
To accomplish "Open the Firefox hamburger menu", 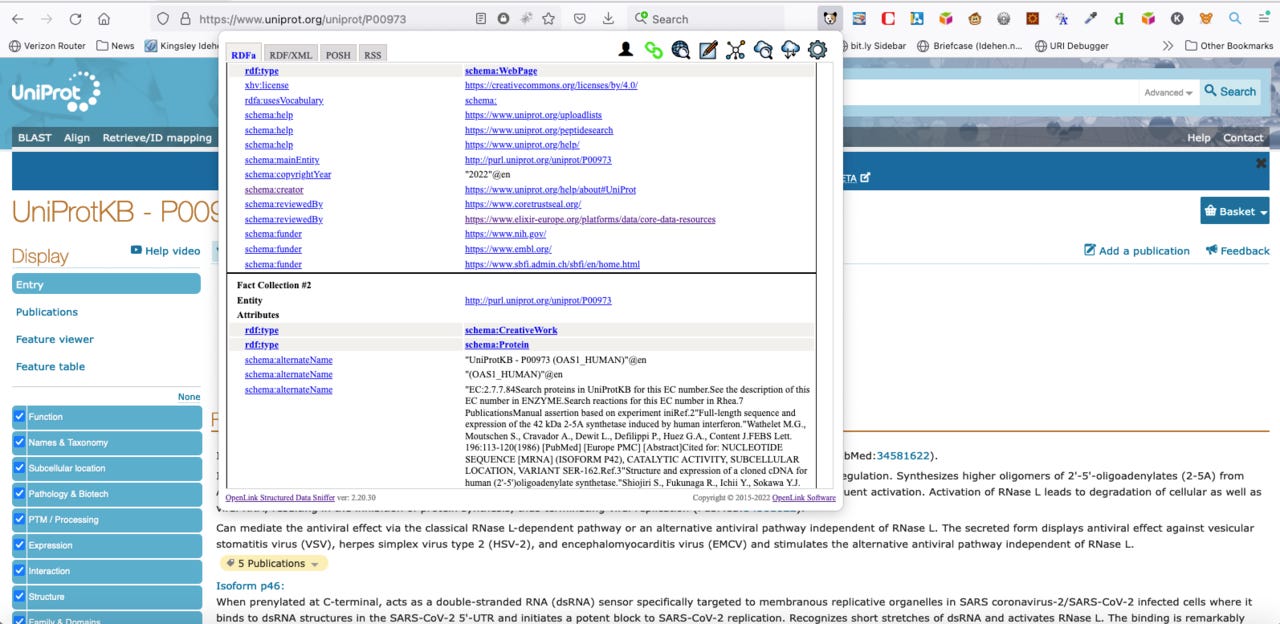I will click(x=1262, y=18).
